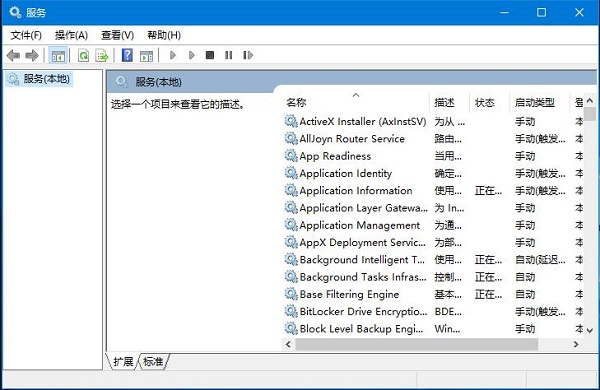Click the horizontal scrollbar left arrow

click(289, 344)
